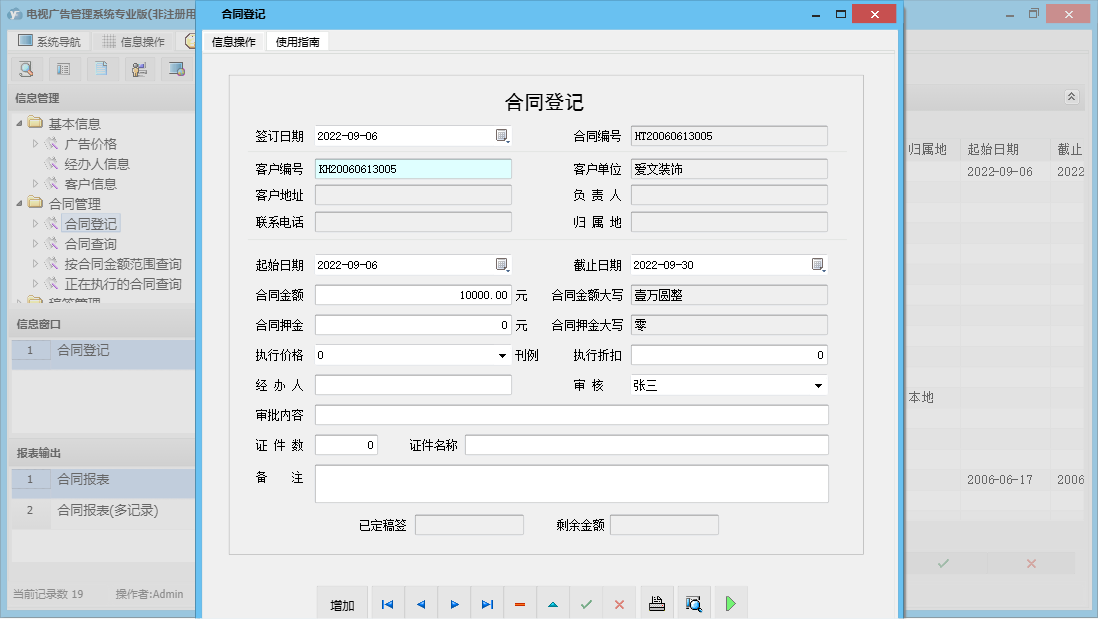Open the 审核 dropdown showing 张三

(818, 385)
